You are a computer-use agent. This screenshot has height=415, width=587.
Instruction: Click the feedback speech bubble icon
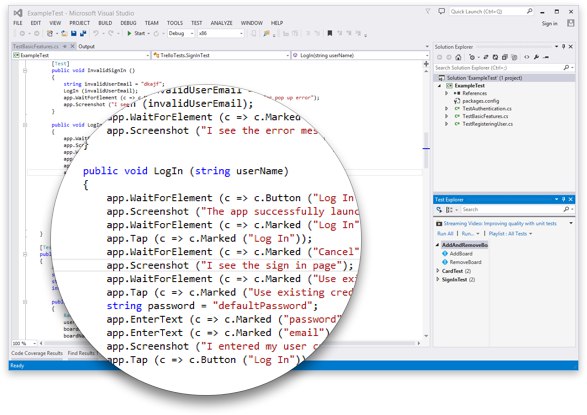[x=442, y=11]
